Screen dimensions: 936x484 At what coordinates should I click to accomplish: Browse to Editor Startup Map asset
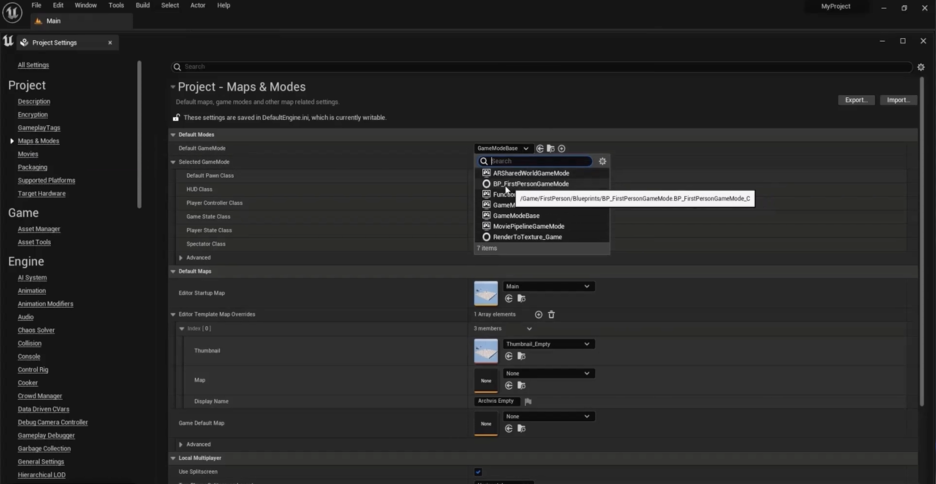(521, 298)
